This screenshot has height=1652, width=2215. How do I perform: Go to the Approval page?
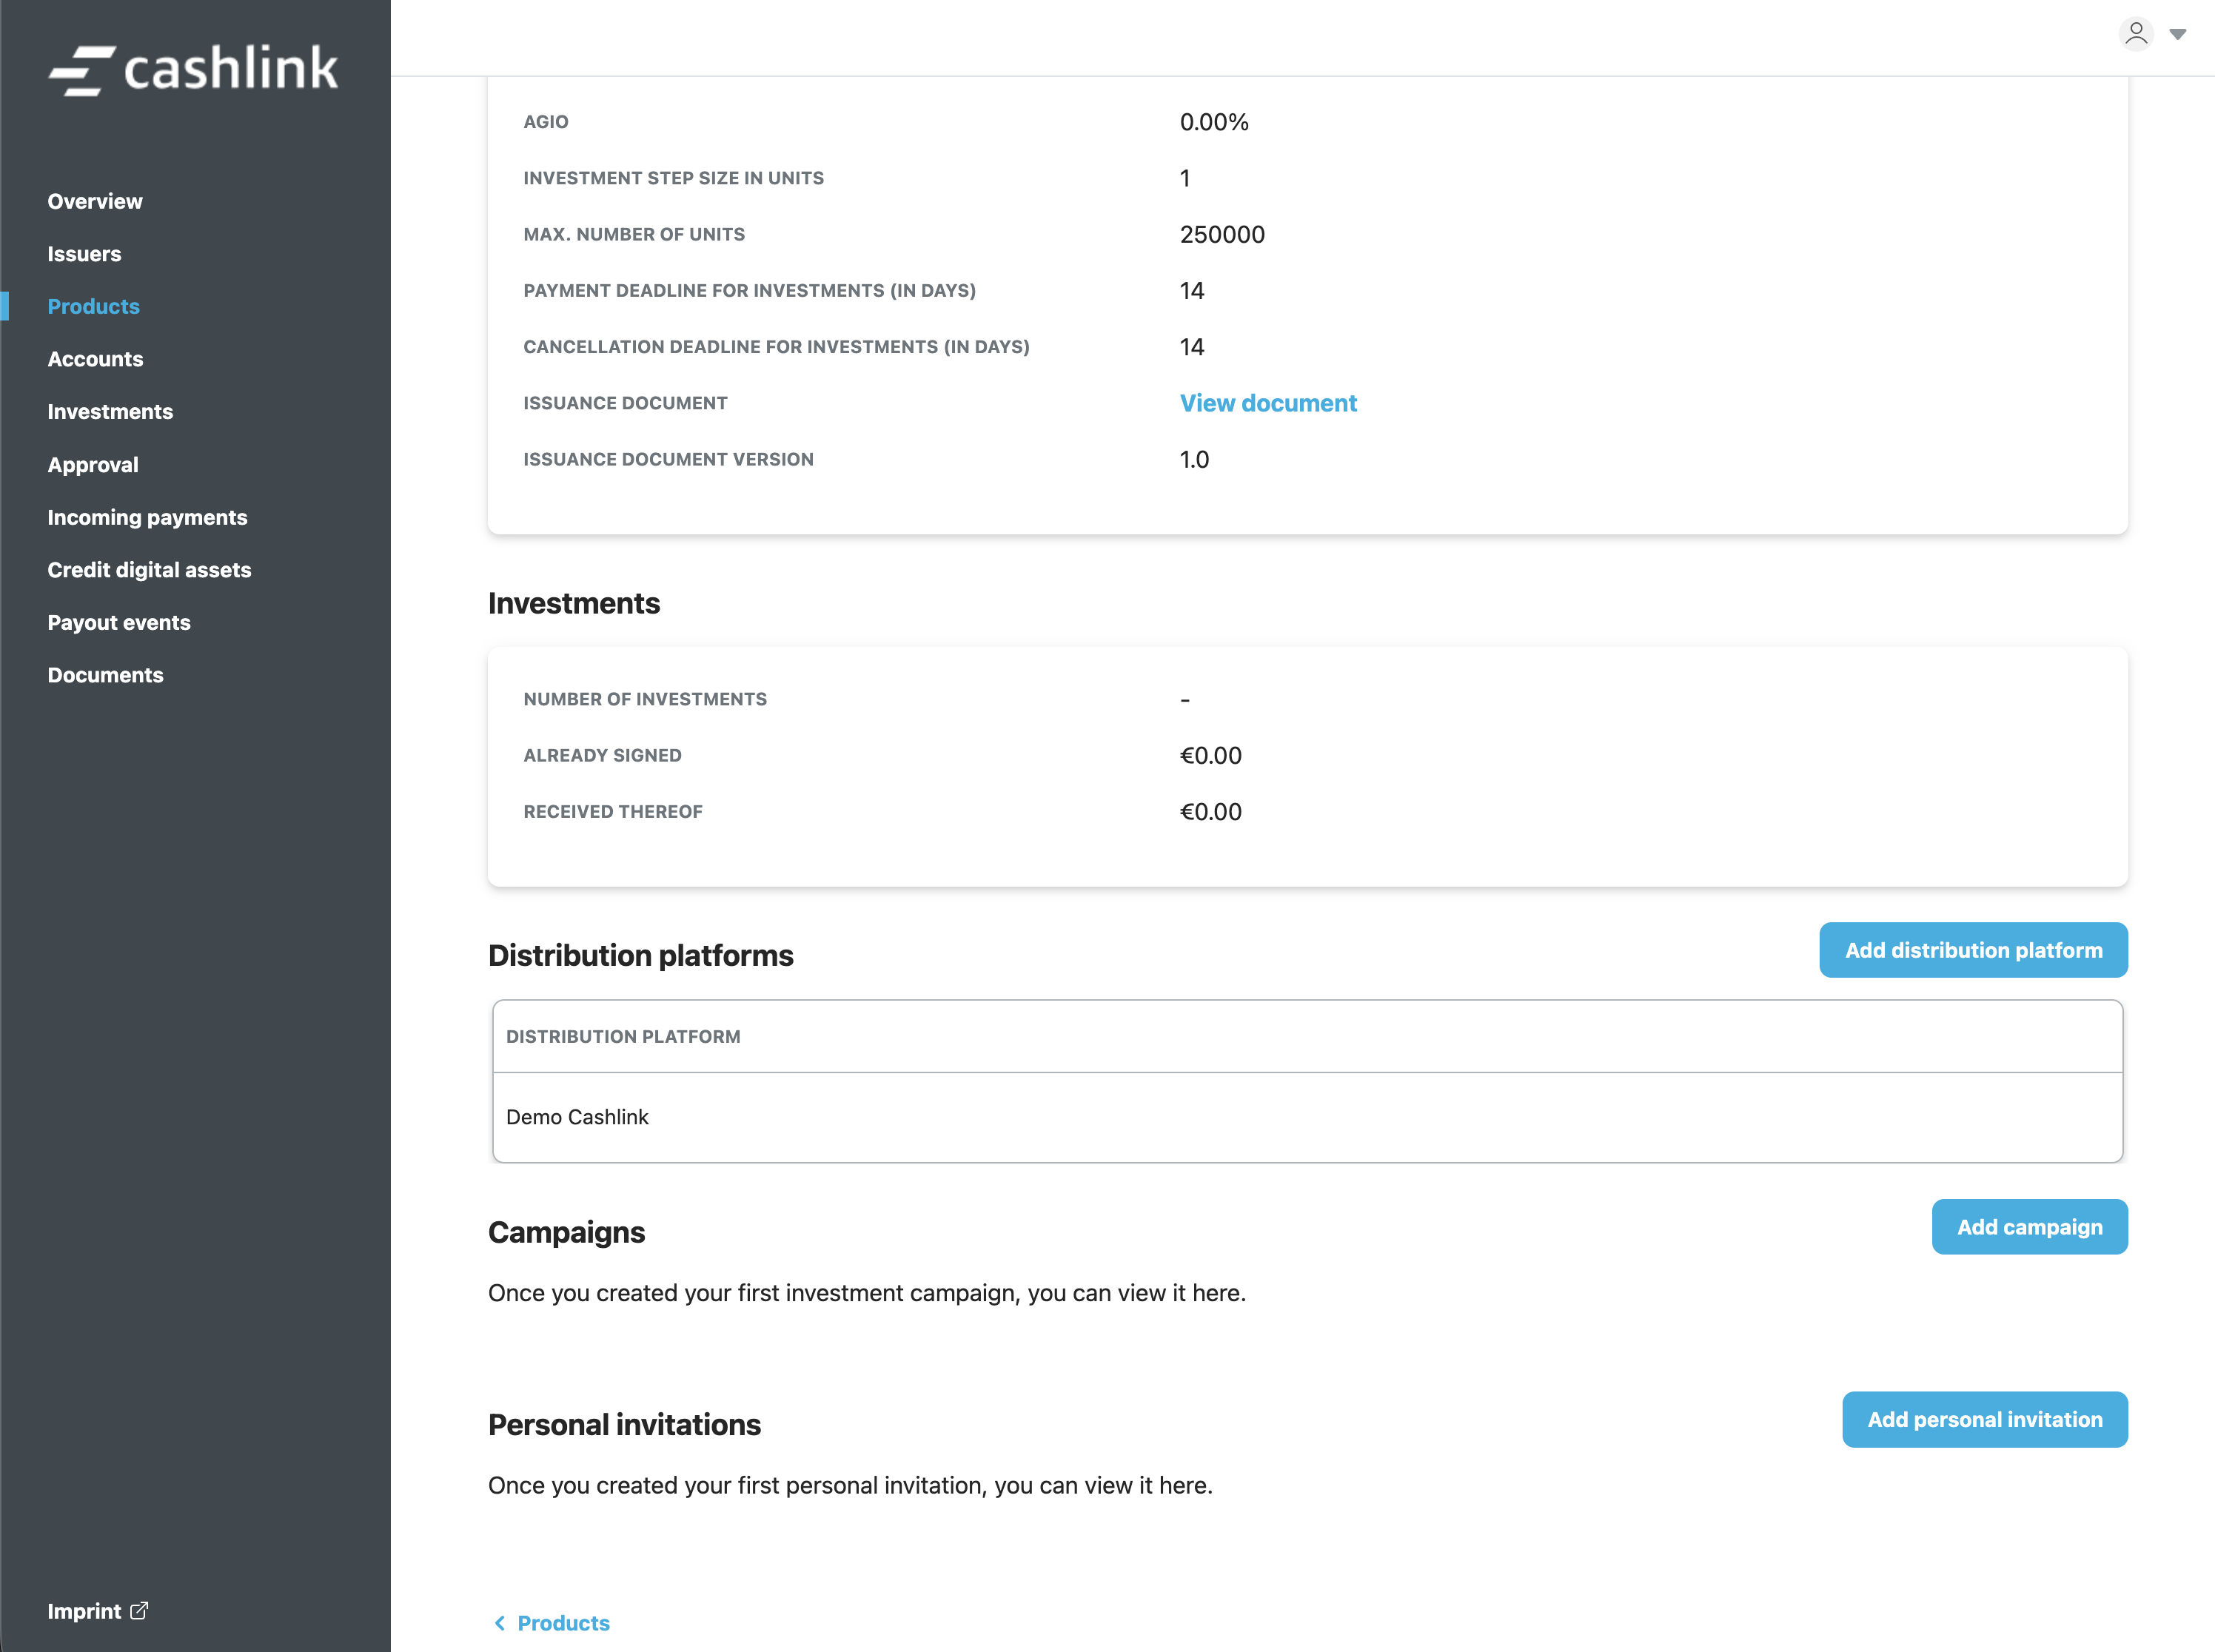tap(93, 464)
